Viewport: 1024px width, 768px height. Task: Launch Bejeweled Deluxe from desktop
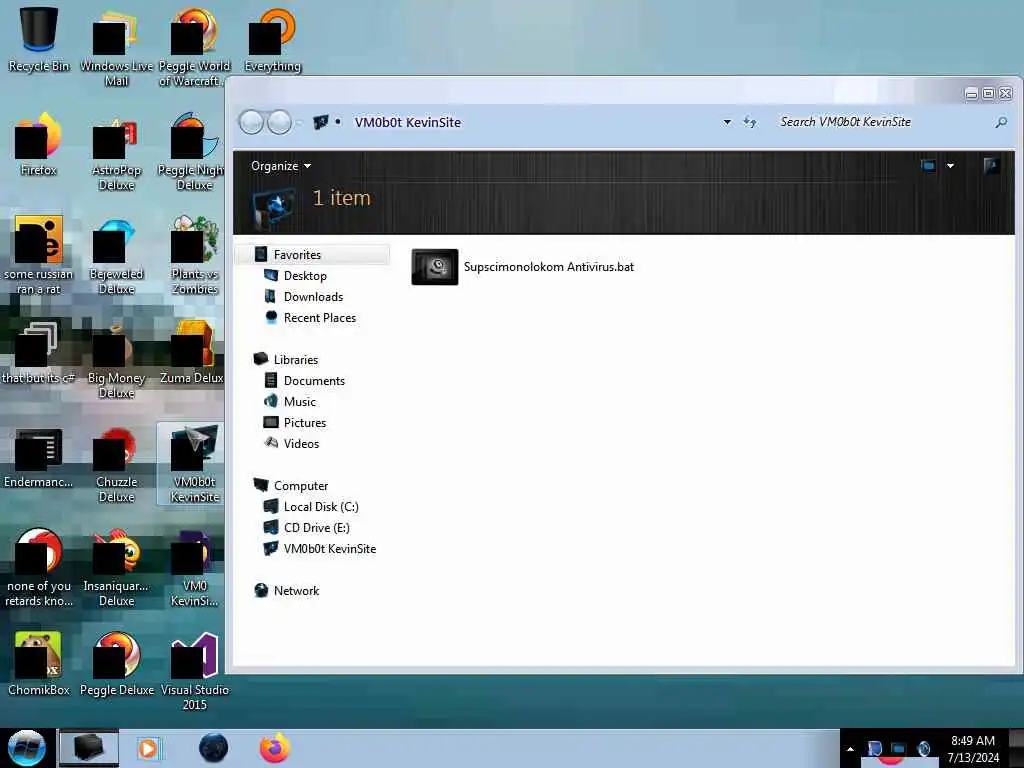(x=116, y=255)
